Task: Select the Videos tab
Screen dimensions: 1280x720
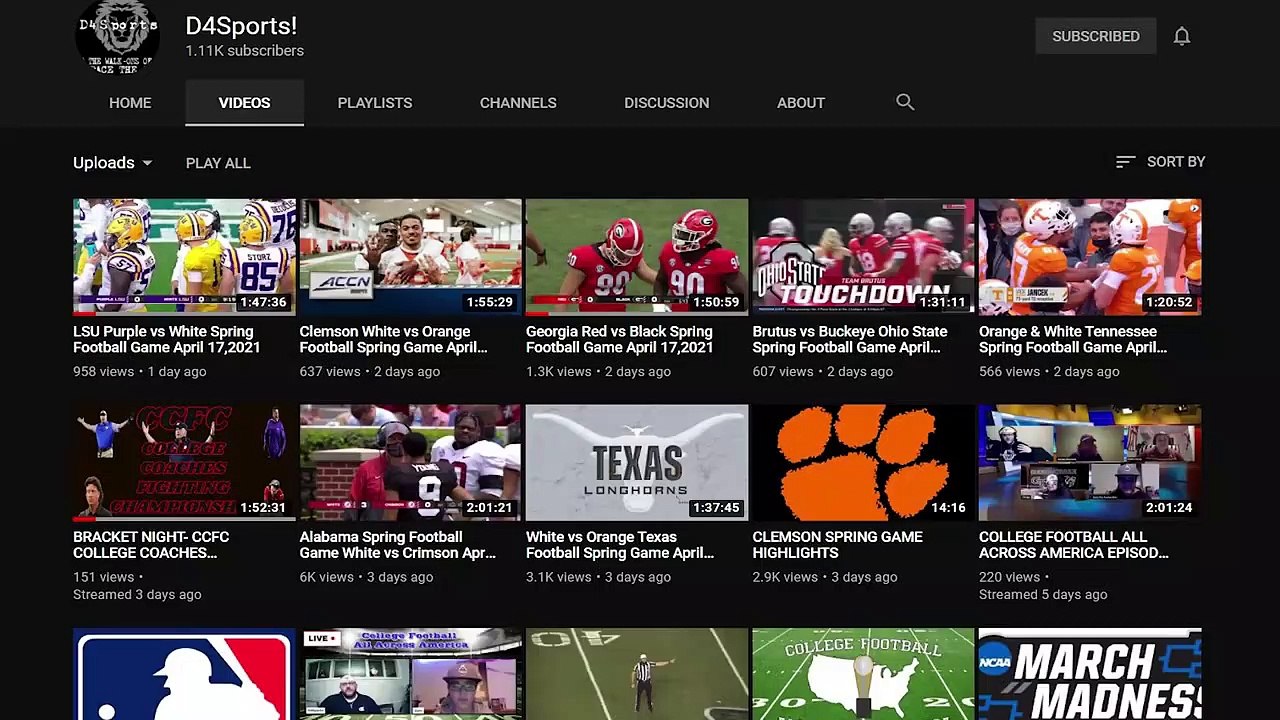Action: pos(244,103)
